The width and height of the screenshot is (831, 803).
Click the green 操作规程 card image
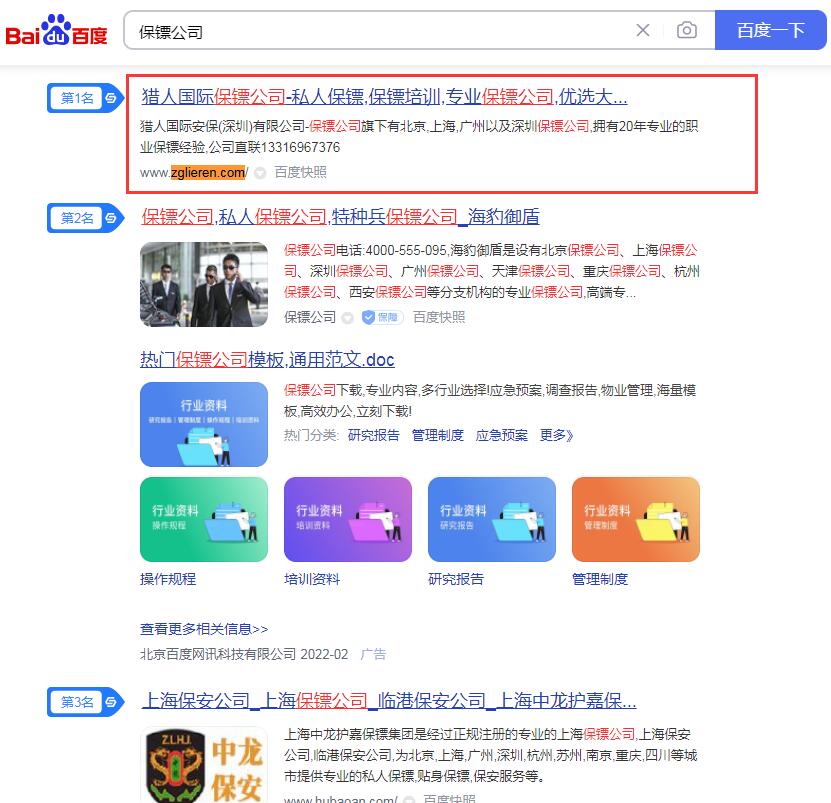(204, 519)
